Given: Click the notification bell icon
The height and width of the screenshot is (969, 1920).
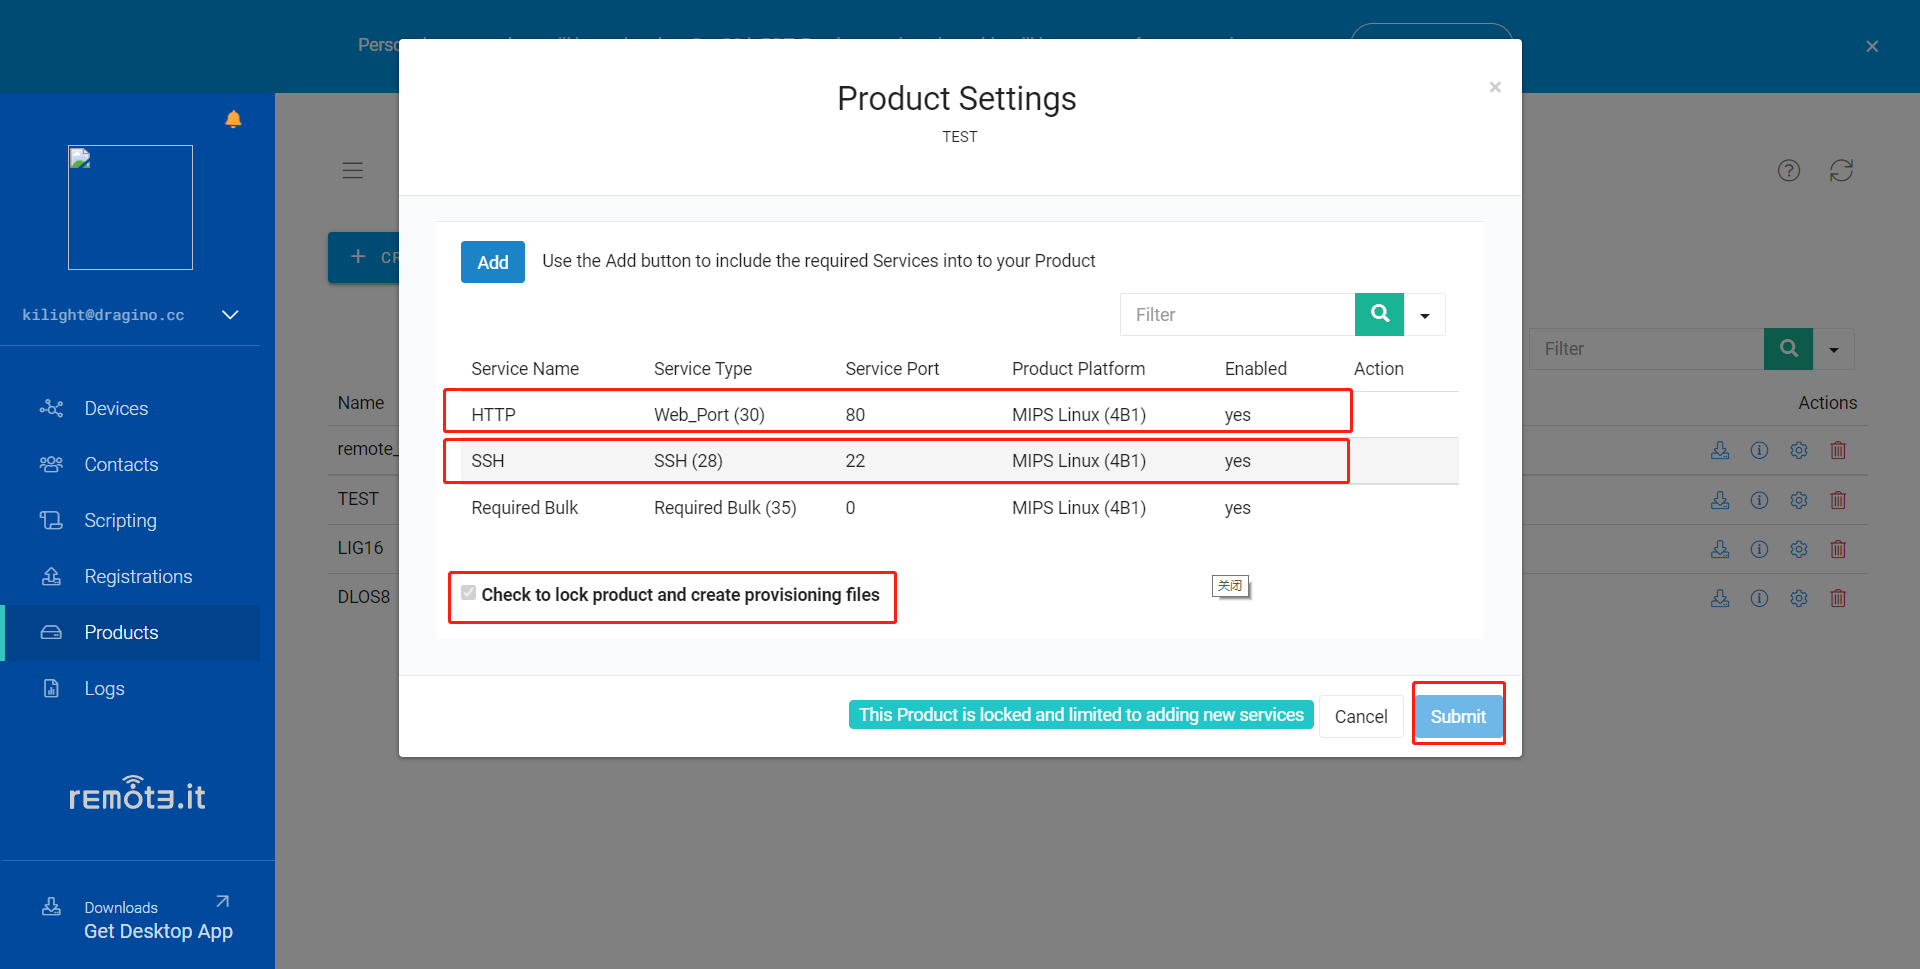Looking at the screenshot, I should (x=233, y=119).
